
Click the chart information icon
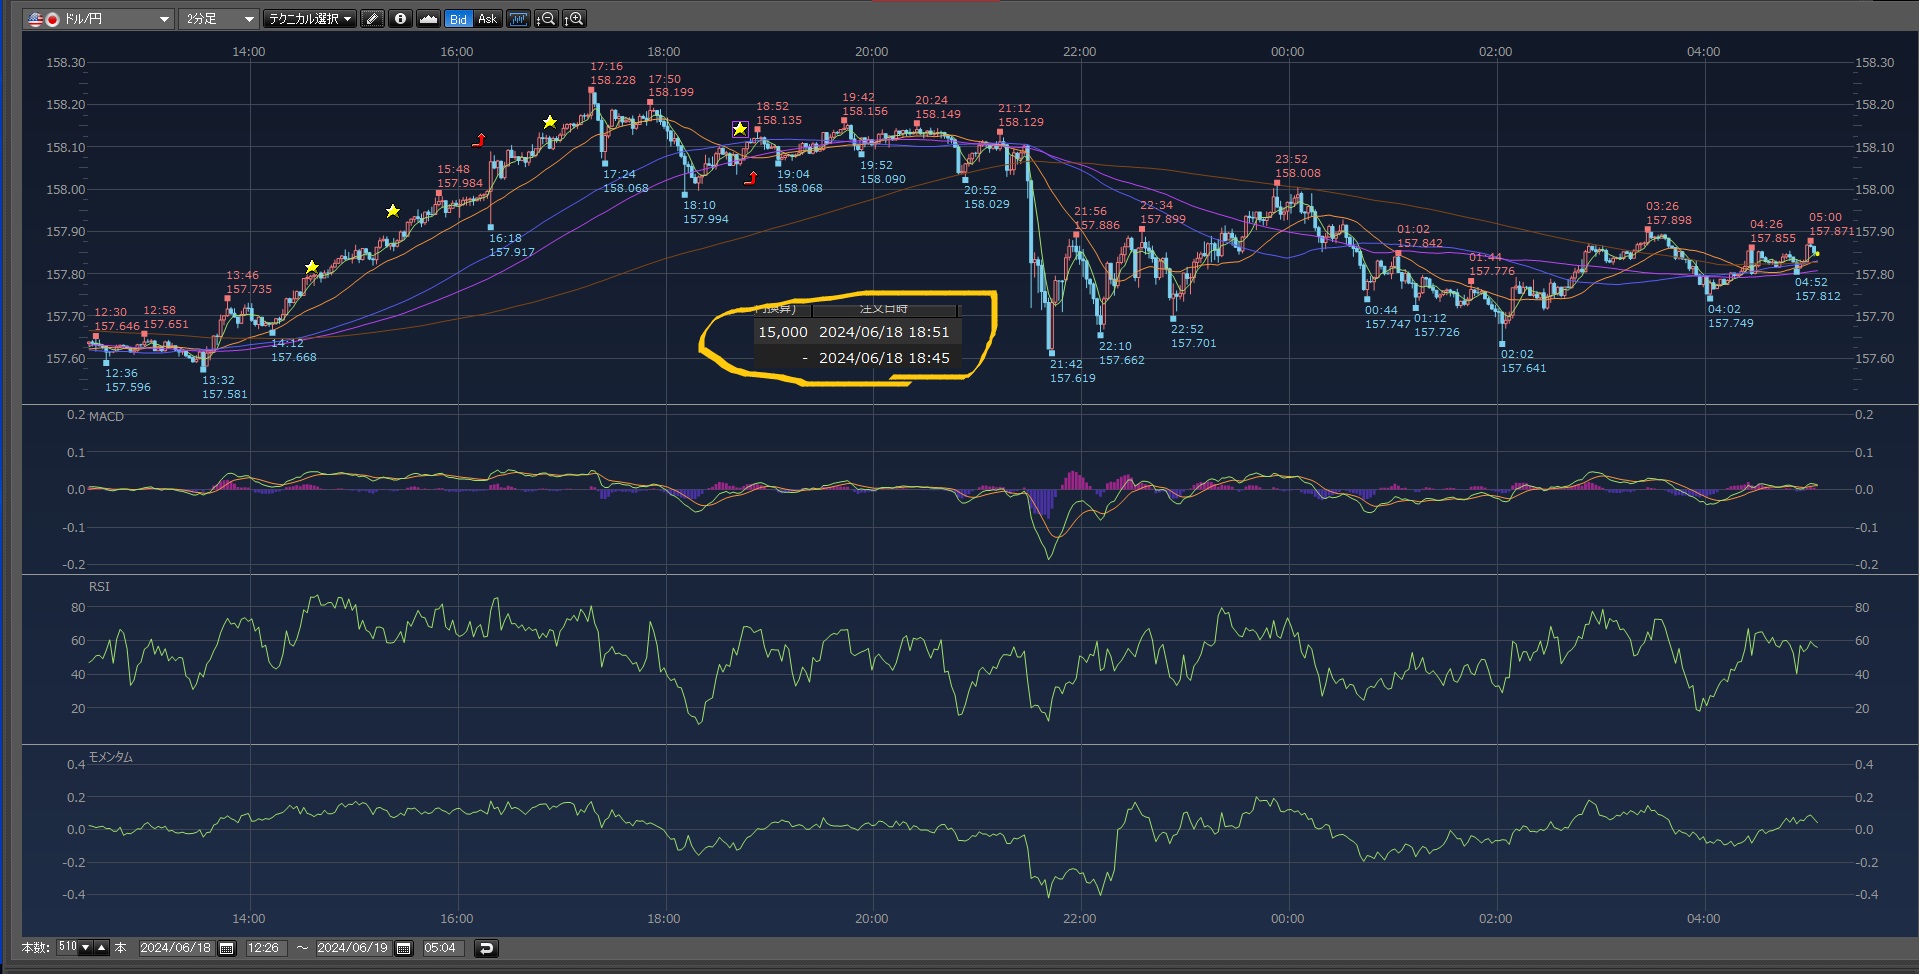(400, 19)
